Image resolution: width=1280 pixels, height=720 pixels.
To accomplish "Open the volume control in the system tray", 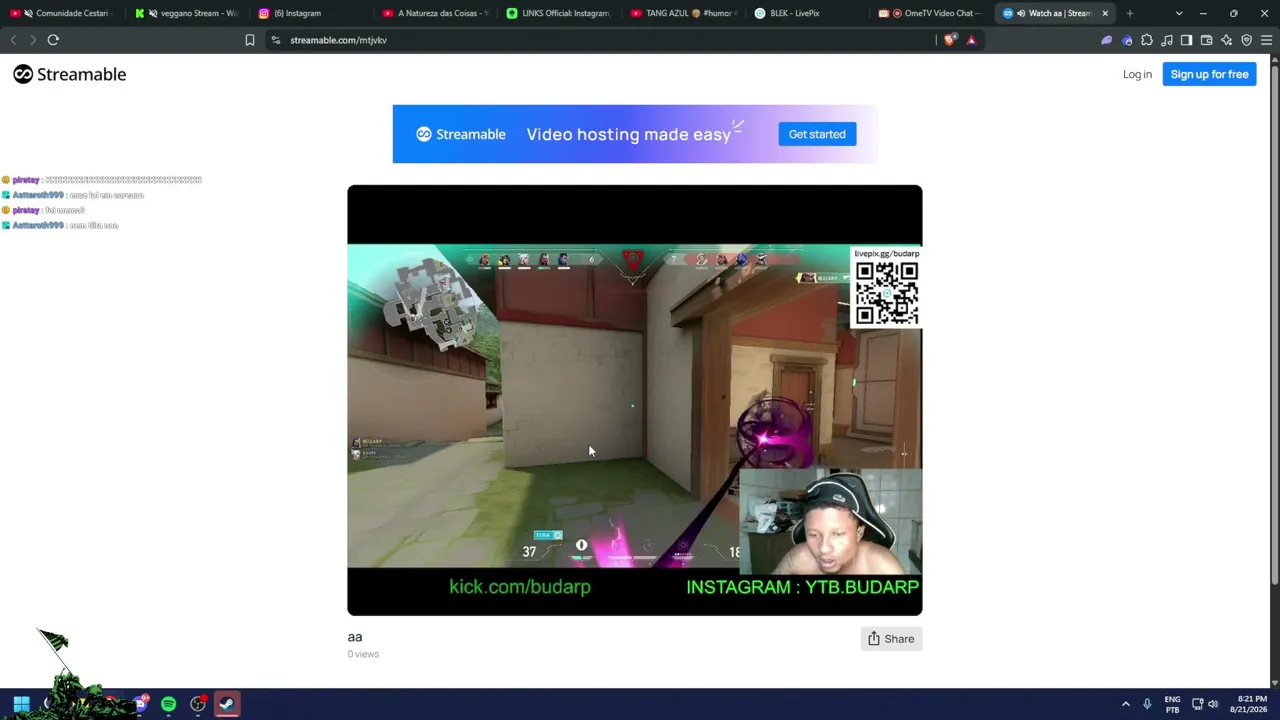I will [1213, 704].
